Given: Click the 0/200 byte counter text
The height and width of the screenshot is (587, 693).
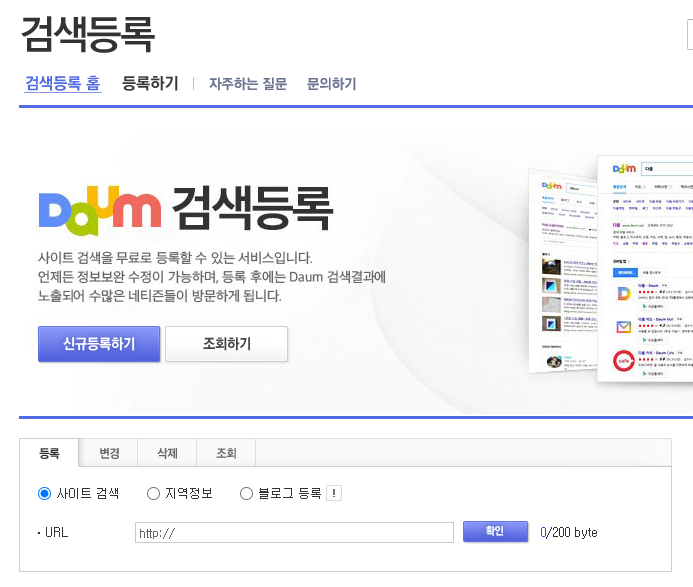Looking at the screenshot, I should click(x=568, y=533).
